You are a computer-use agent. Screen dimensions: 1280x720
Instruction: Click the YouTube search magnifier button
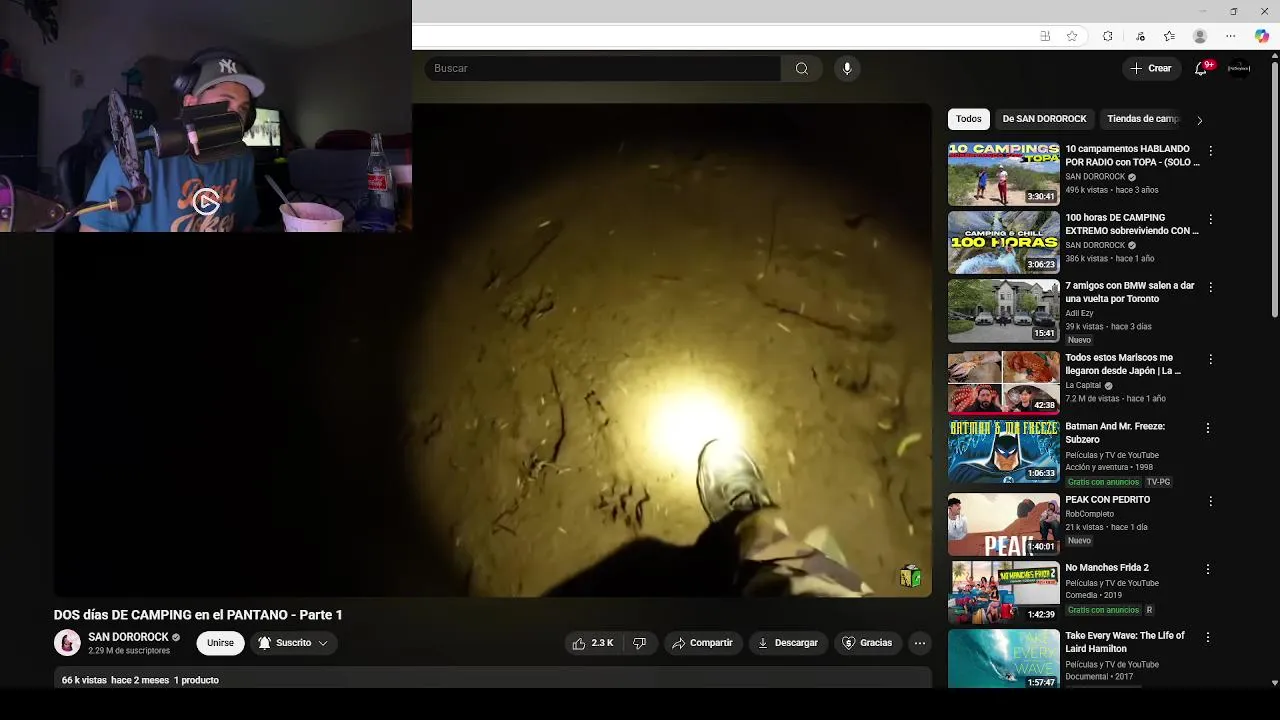point(801,68)
